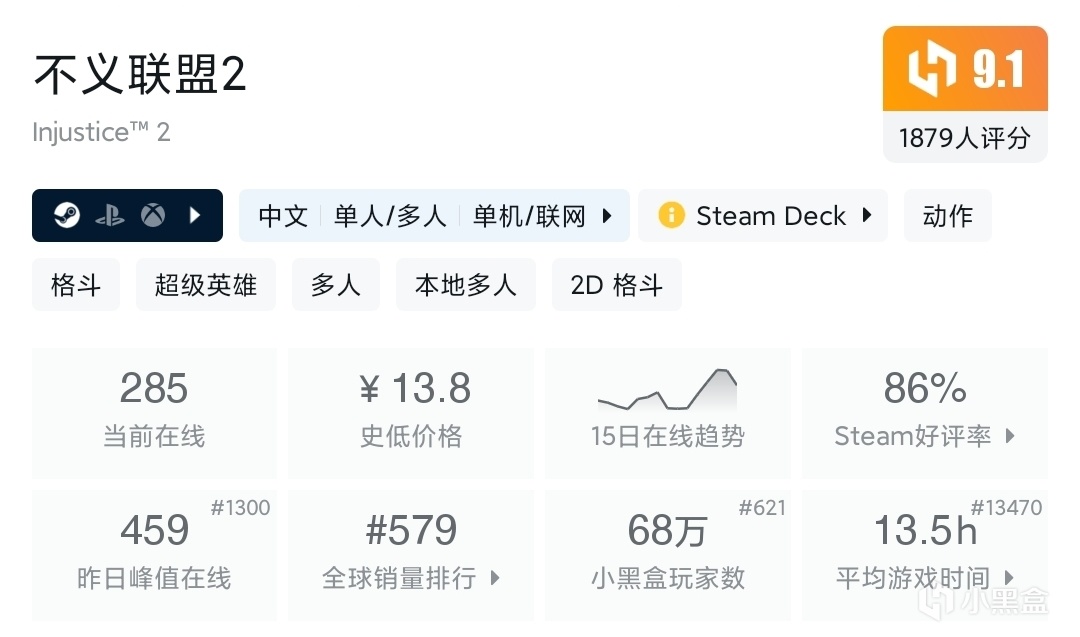Expand Steam Deck compatibility details

coord(867,215)
